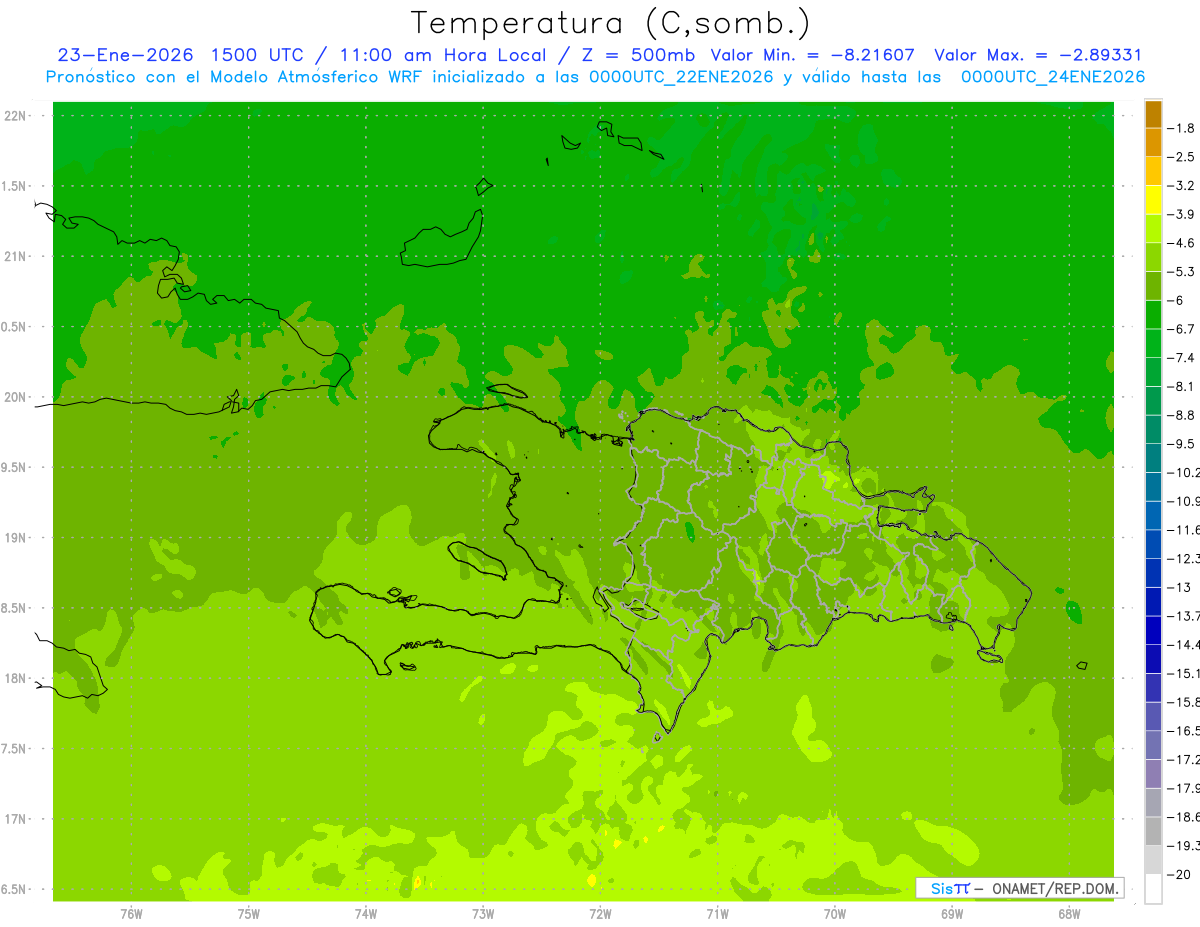Viewport: 1200px width, 927px height.
Task: Click the '69W' longitude label
Action: click(x=952, y=913)
